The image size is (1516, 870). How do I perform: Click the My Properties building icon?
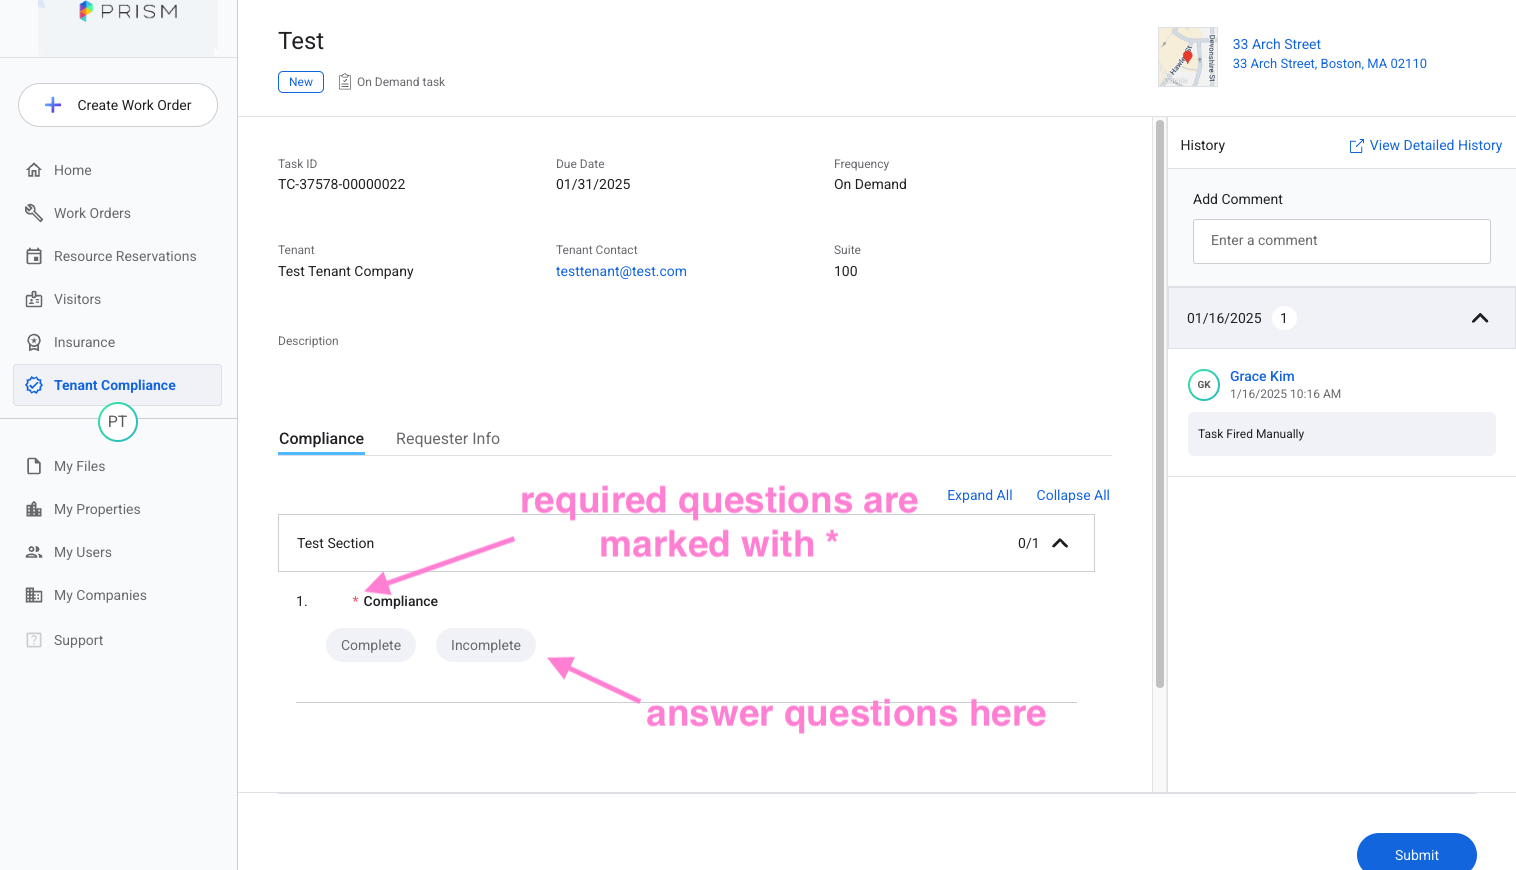click(x=34, y=509)
